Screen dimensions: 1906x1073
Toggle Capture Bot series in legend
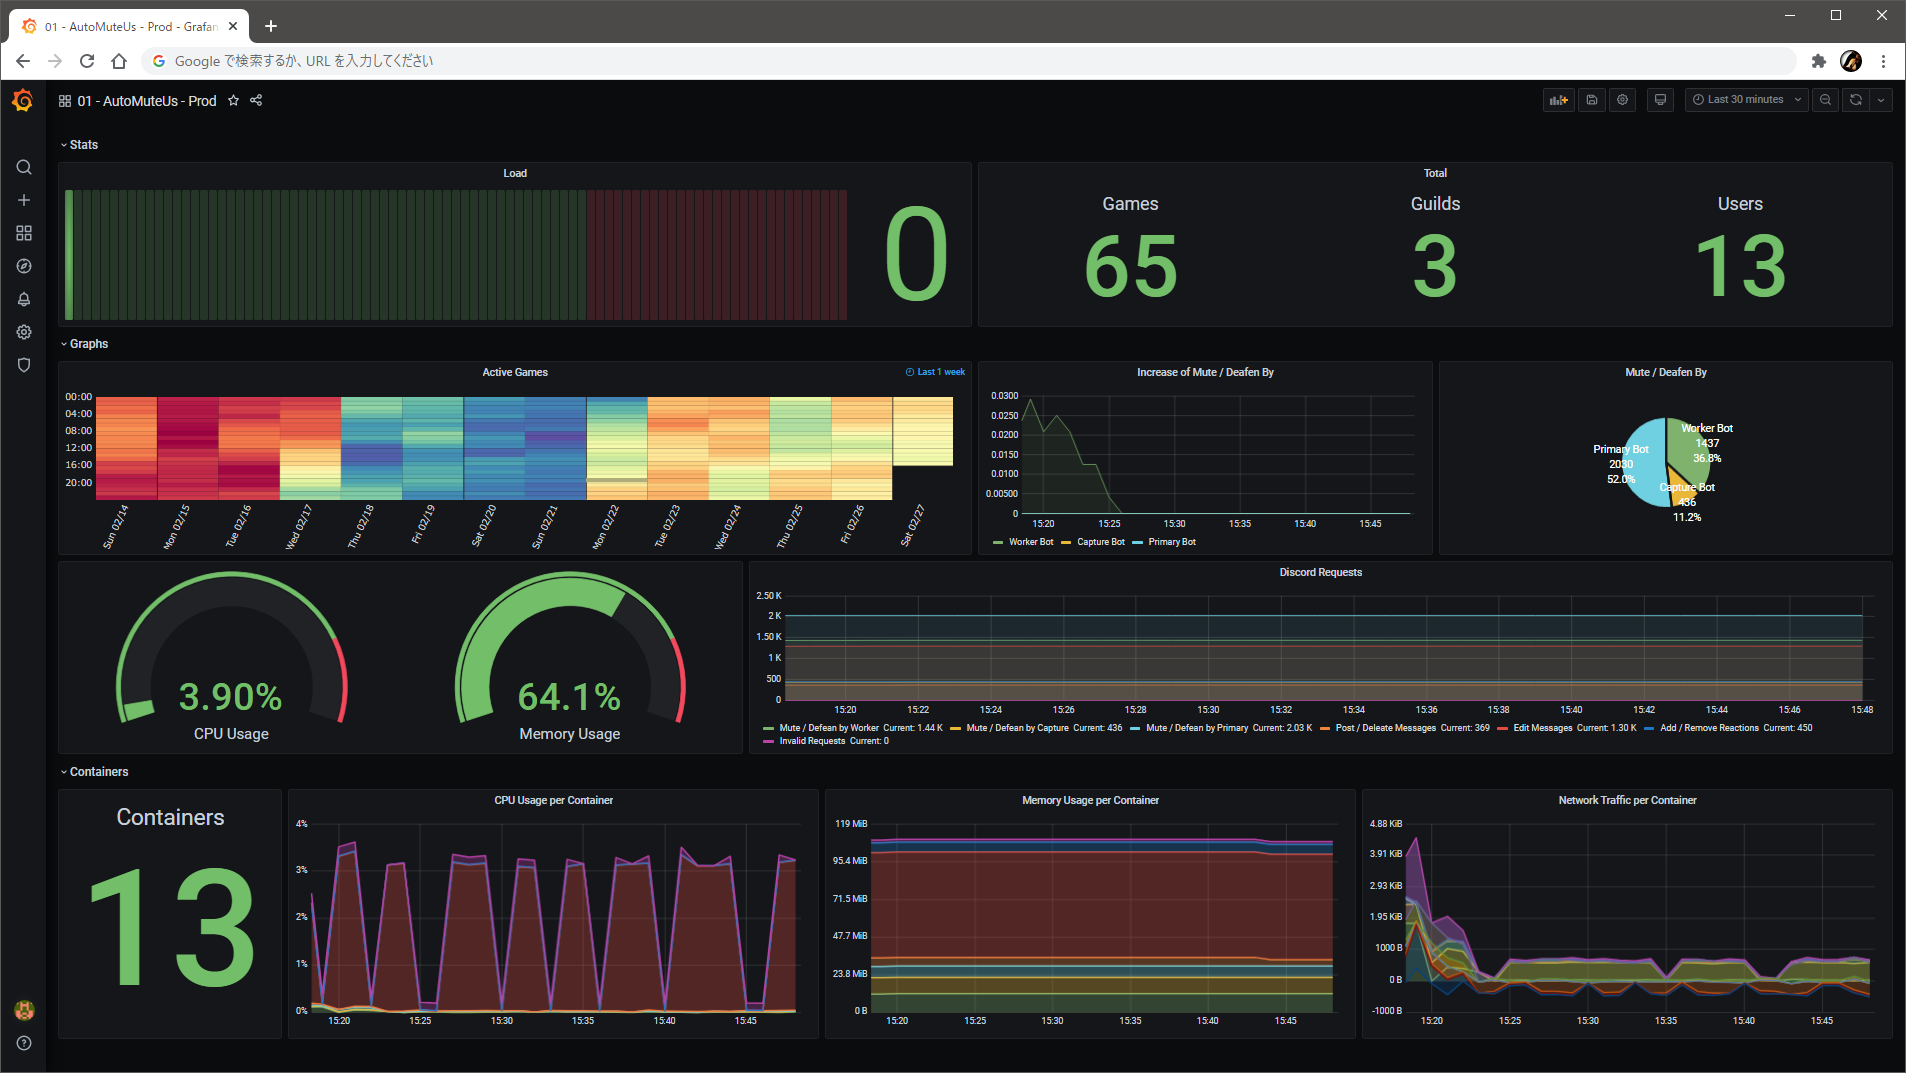(x=1100, y=542)
